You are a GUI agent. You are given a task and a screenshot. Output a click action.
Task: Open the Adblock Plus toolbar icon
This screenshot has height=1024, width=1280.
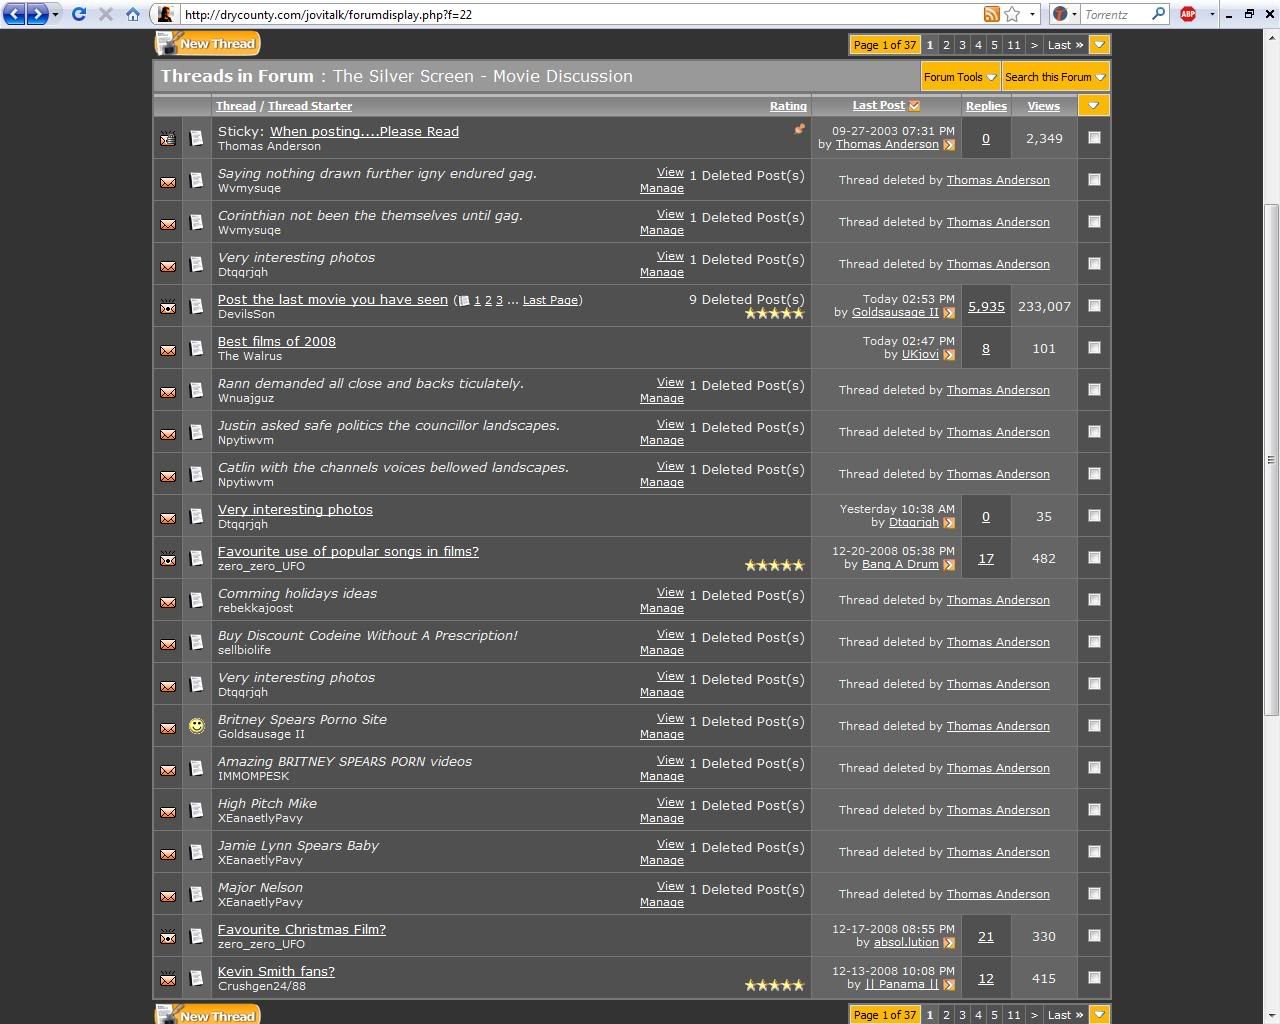pyautogui.click(x=1188, y=14)
